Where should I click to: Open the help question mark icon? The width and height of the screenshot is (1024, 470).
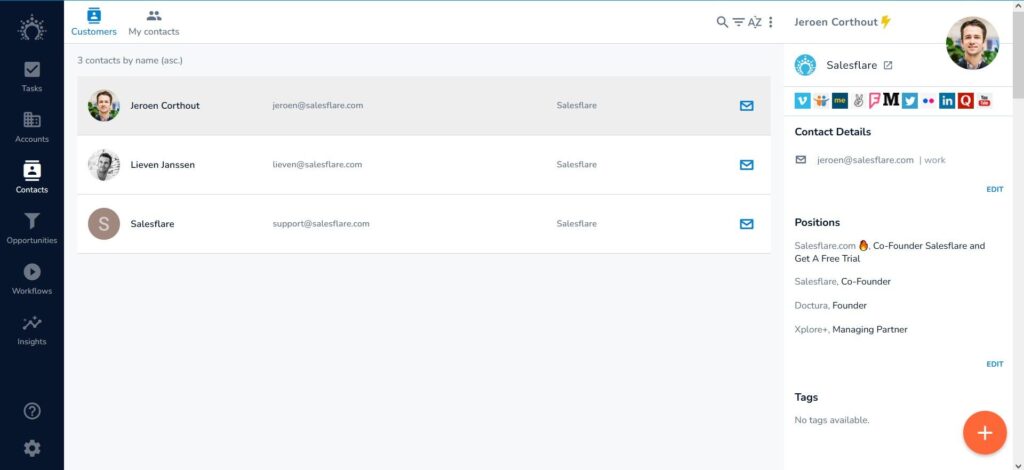(32, 411)
